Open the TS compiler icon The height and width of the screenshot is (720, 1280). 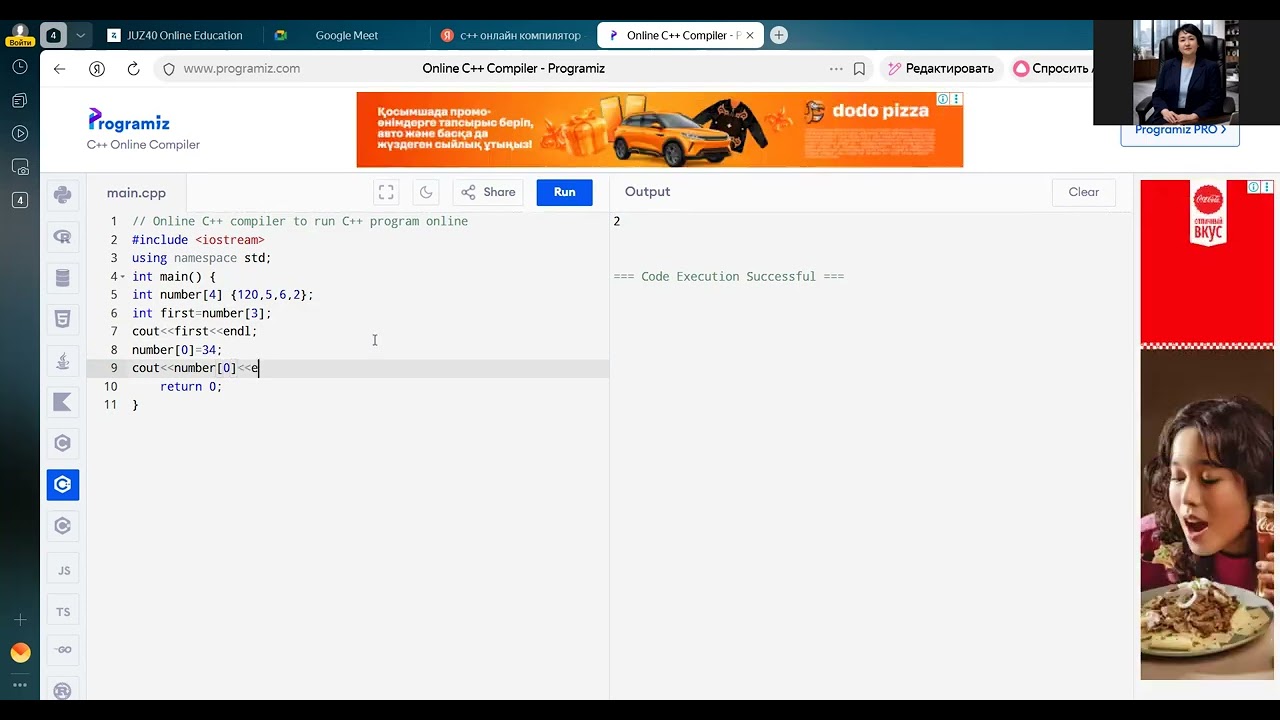[63, 612]
